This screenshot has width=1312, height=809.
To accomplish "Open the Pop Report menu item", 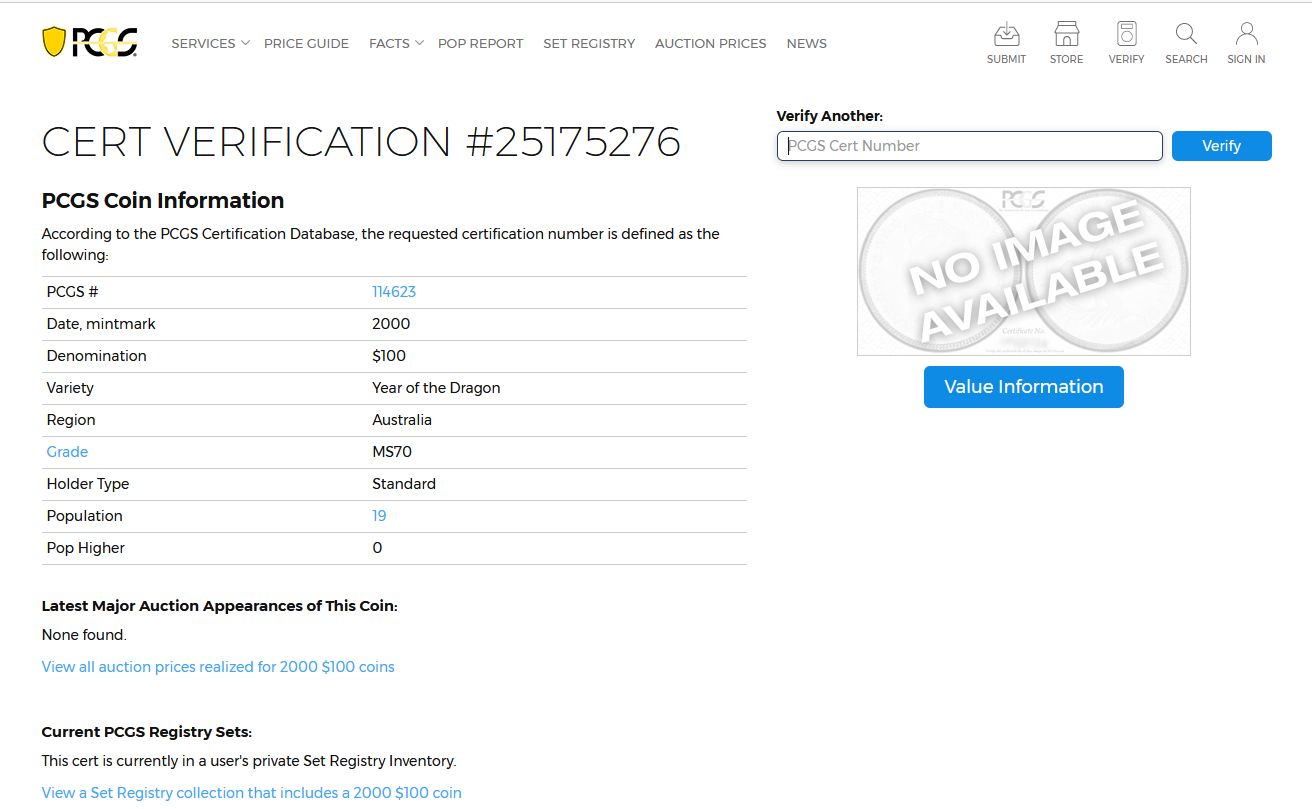I will [480, 43].
